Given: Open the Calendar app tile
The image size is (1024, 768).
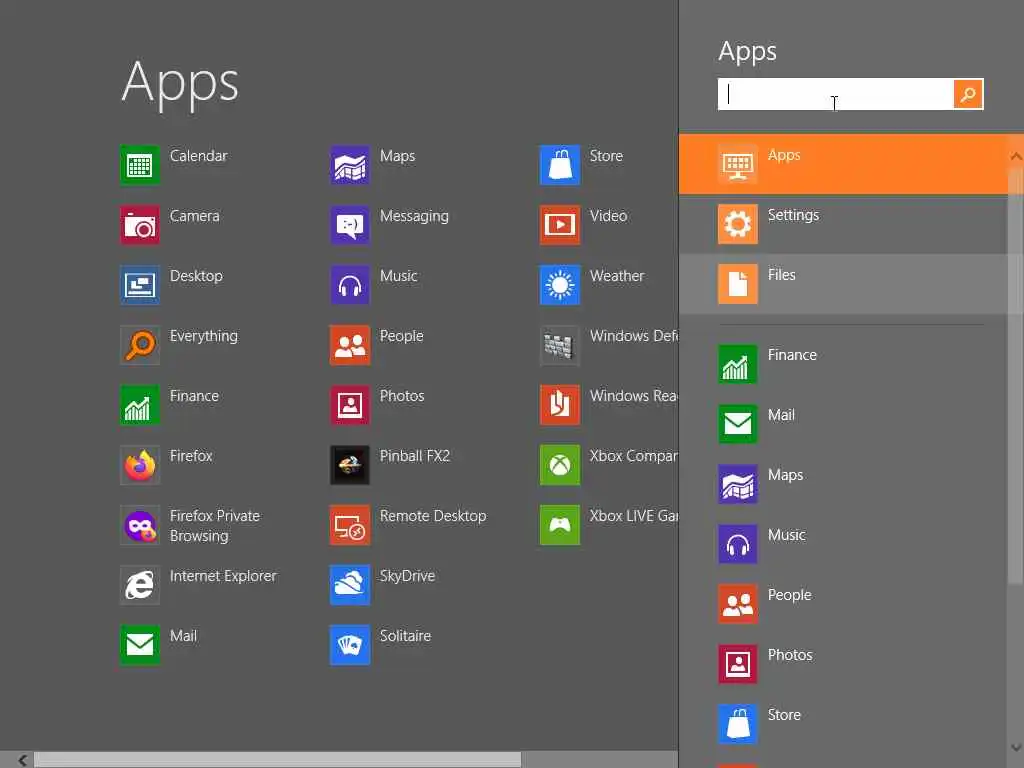Looking at the screenshot, I should (x=140, y=165).
